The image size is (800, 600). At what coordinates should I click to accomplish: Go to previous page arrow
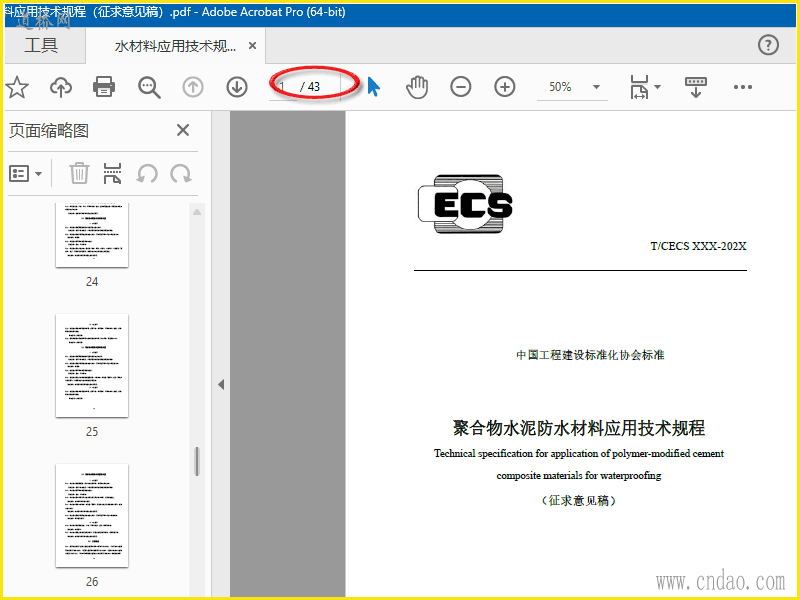coord(193,87)
